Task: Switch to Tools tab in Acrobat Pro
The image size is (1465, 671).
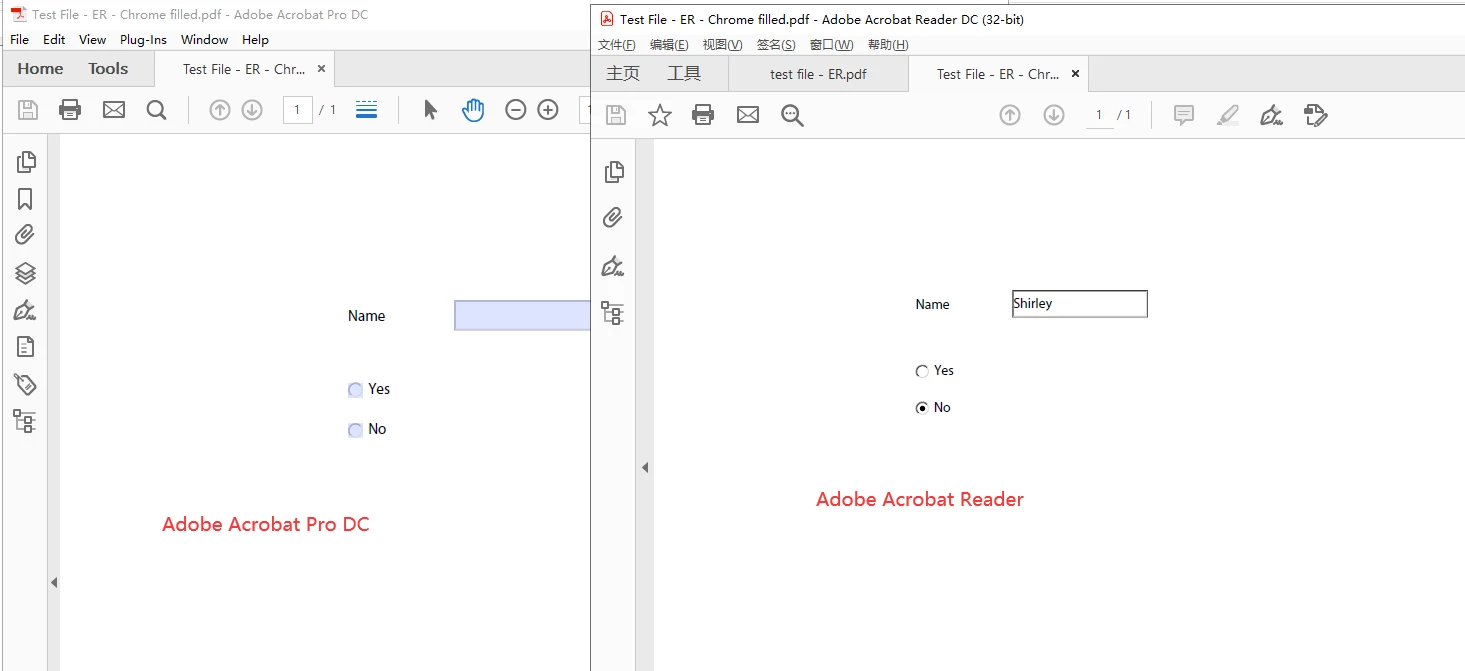Action: [108, 69]
